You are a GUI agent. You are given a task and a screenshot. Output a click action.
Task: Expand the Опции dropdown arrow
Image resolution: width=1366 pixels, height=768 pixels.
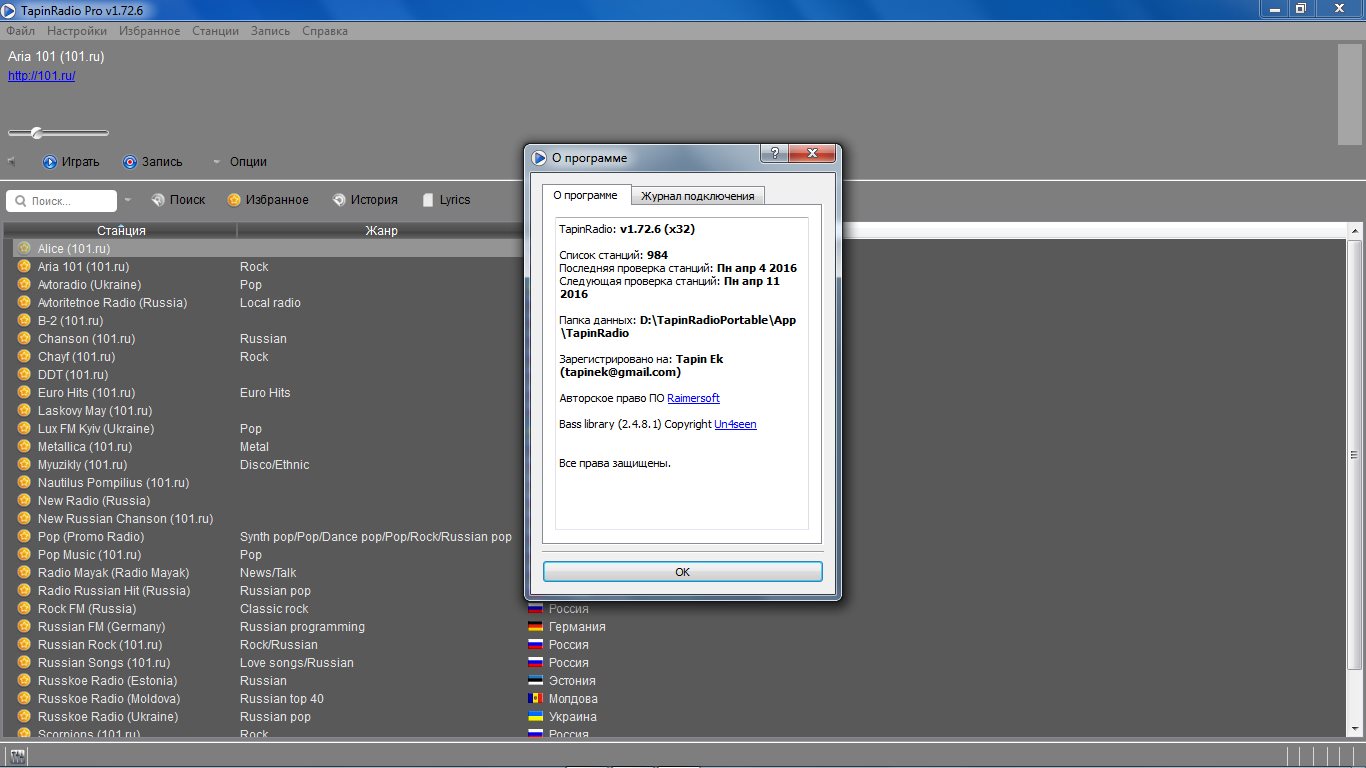216,162
